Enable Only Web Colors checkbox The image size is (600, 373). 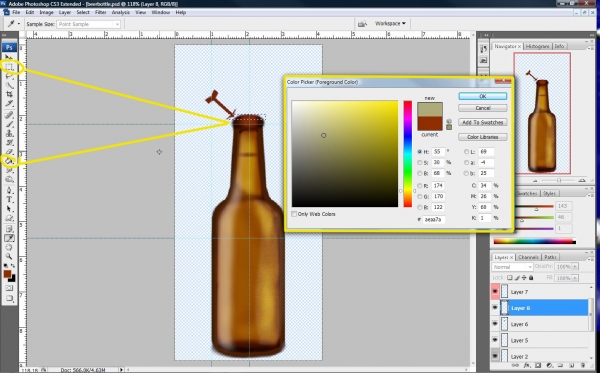click(294, 214)
